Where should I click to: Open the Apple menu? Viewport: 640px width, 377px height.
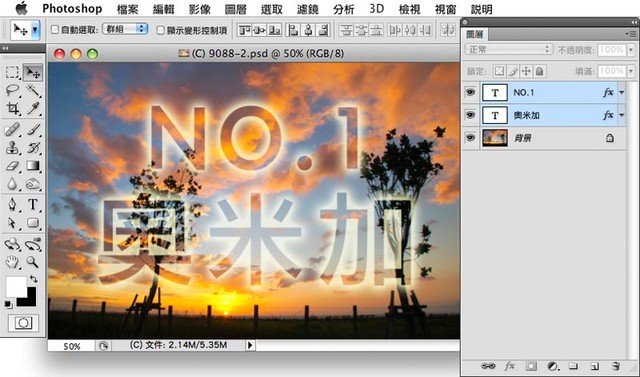pos(21,8)
